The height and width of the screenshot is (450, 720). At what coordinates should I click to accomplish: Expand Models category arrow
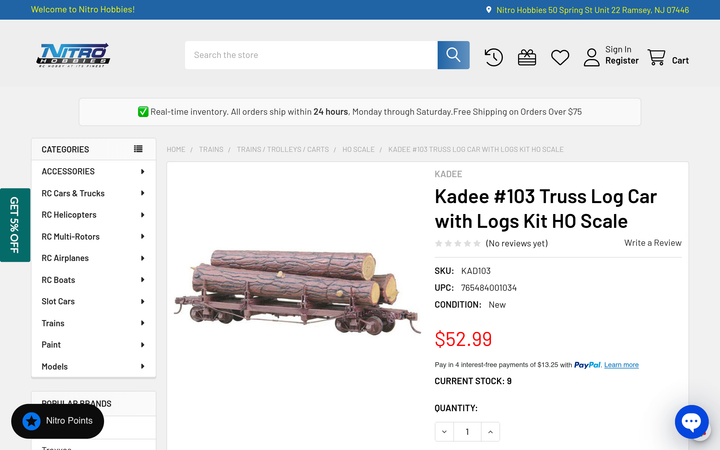pos(142,366)
